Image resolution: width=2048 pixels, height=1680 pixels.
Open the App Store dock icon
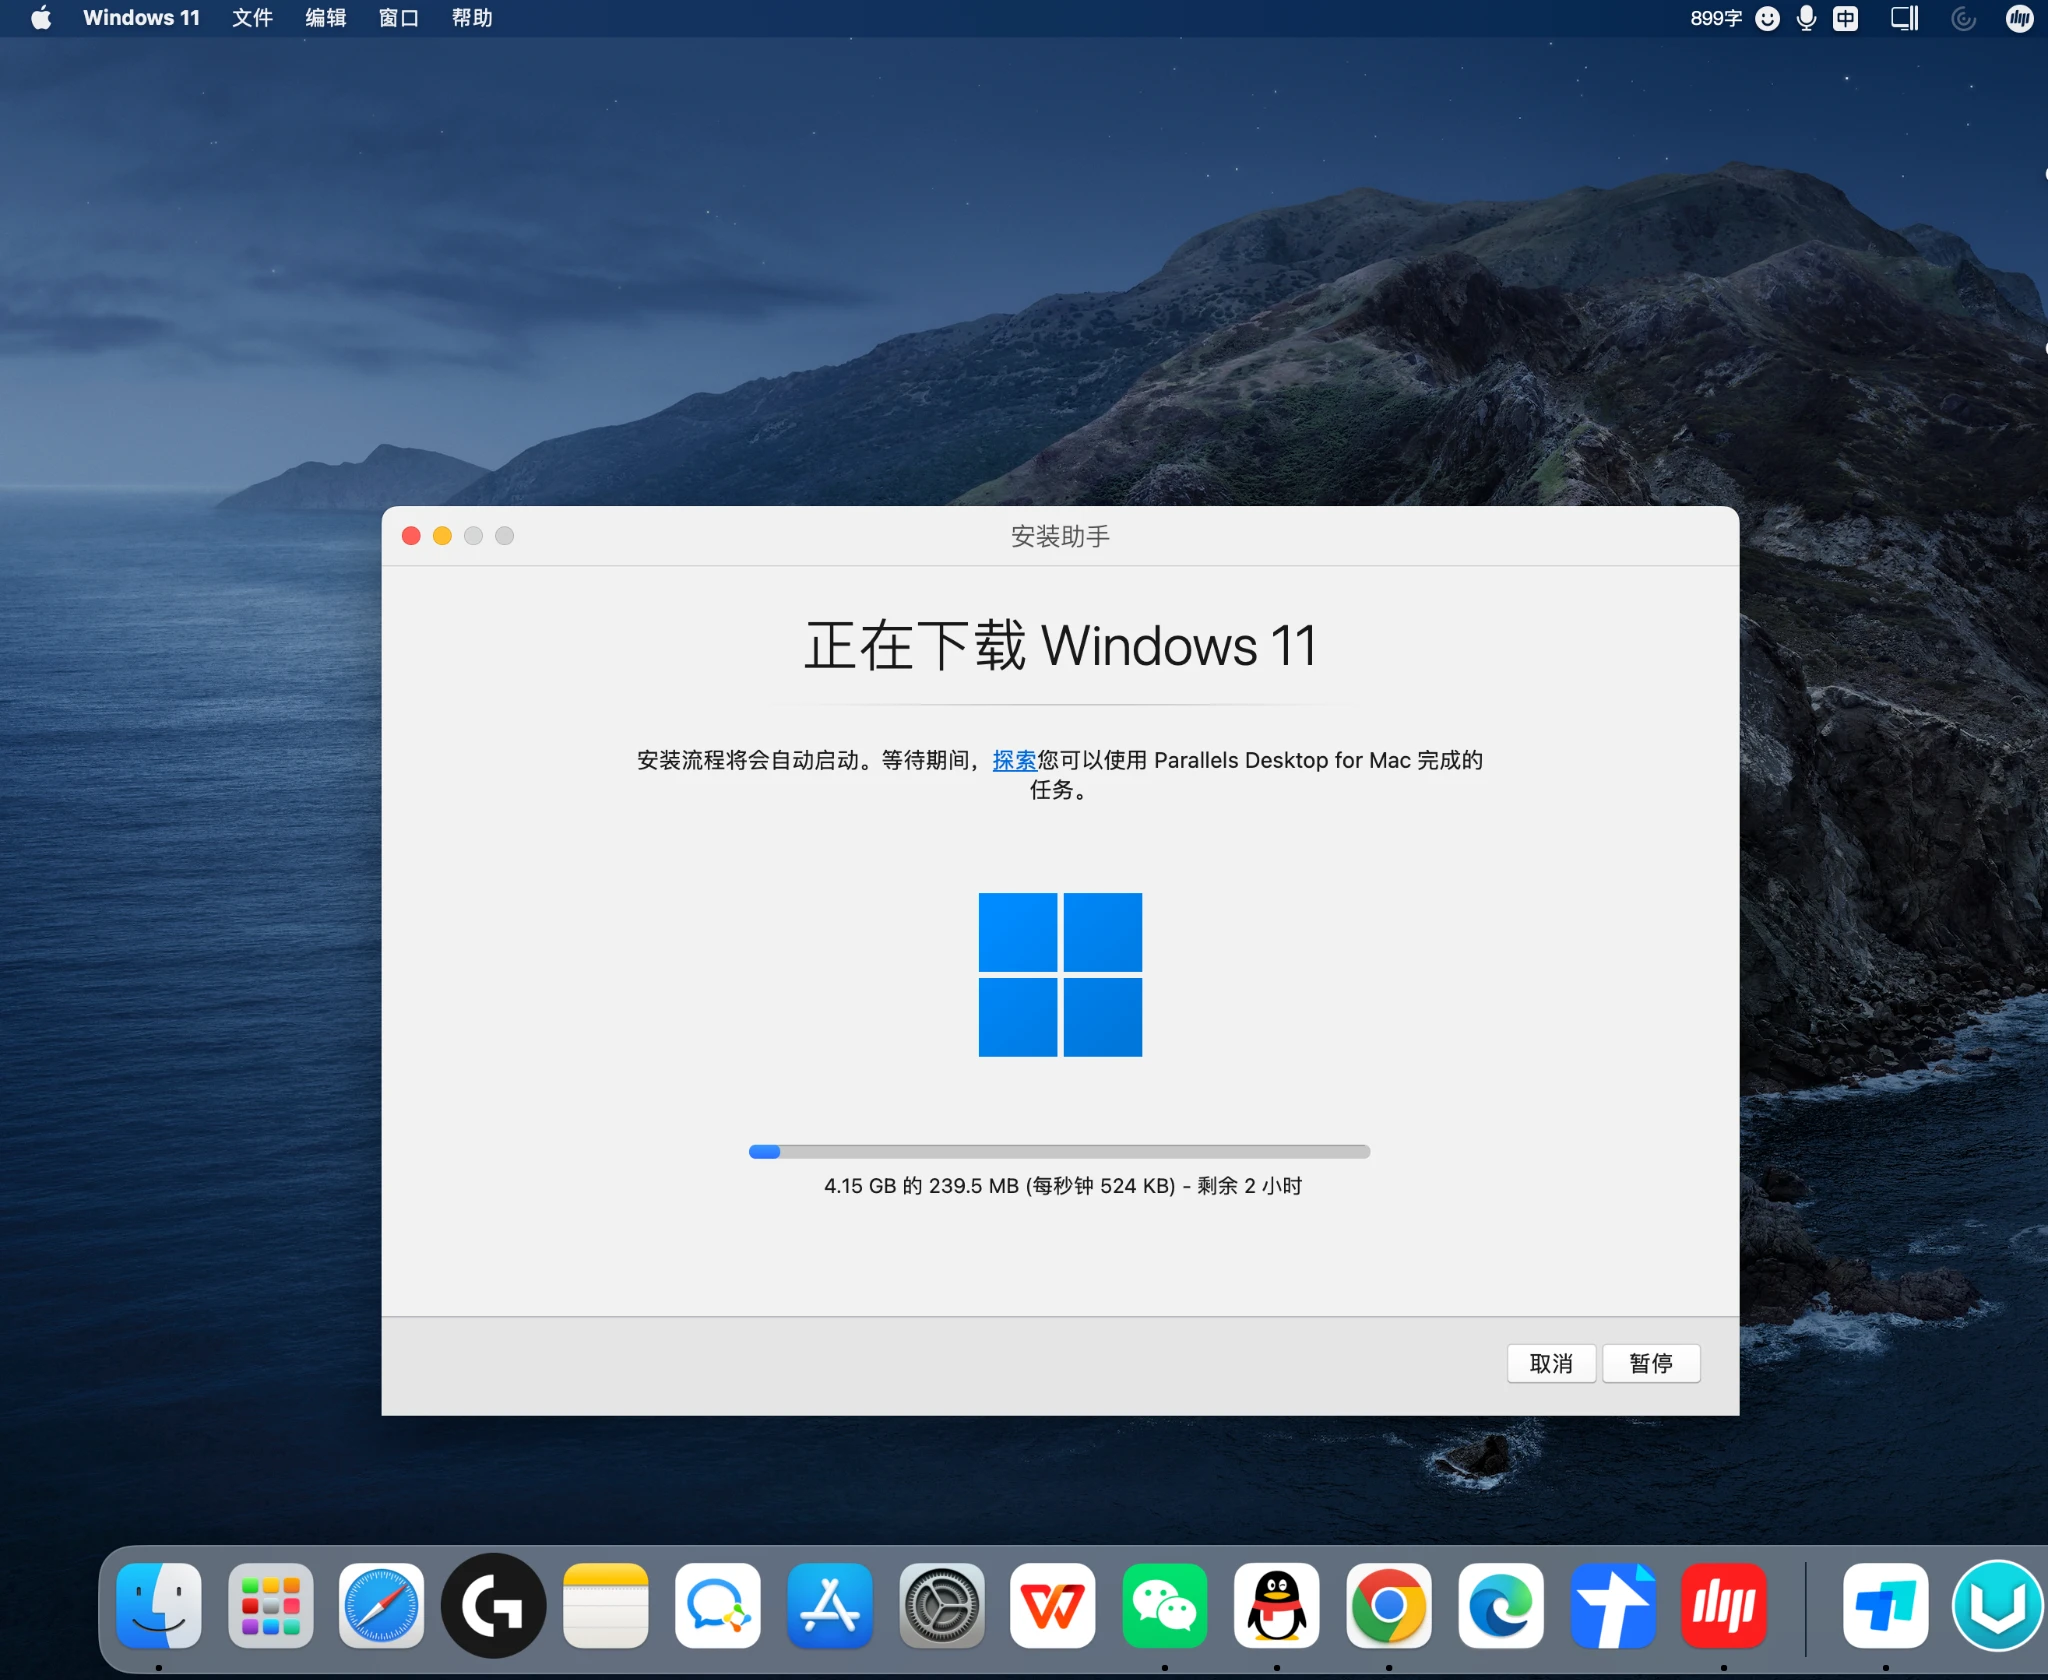click(829, 1605)
